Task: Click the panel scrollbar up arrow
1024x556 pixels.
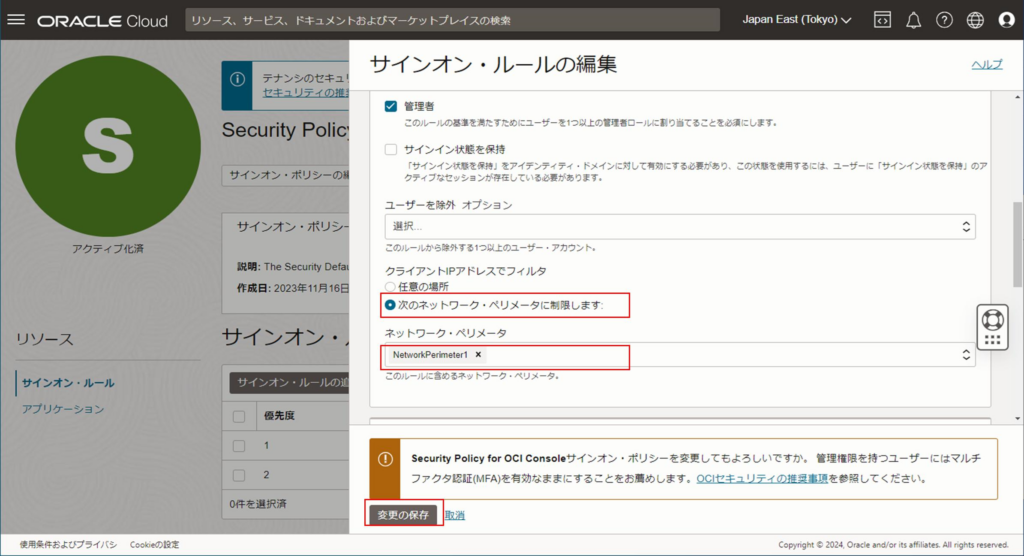Action: tap(1017, 97)
